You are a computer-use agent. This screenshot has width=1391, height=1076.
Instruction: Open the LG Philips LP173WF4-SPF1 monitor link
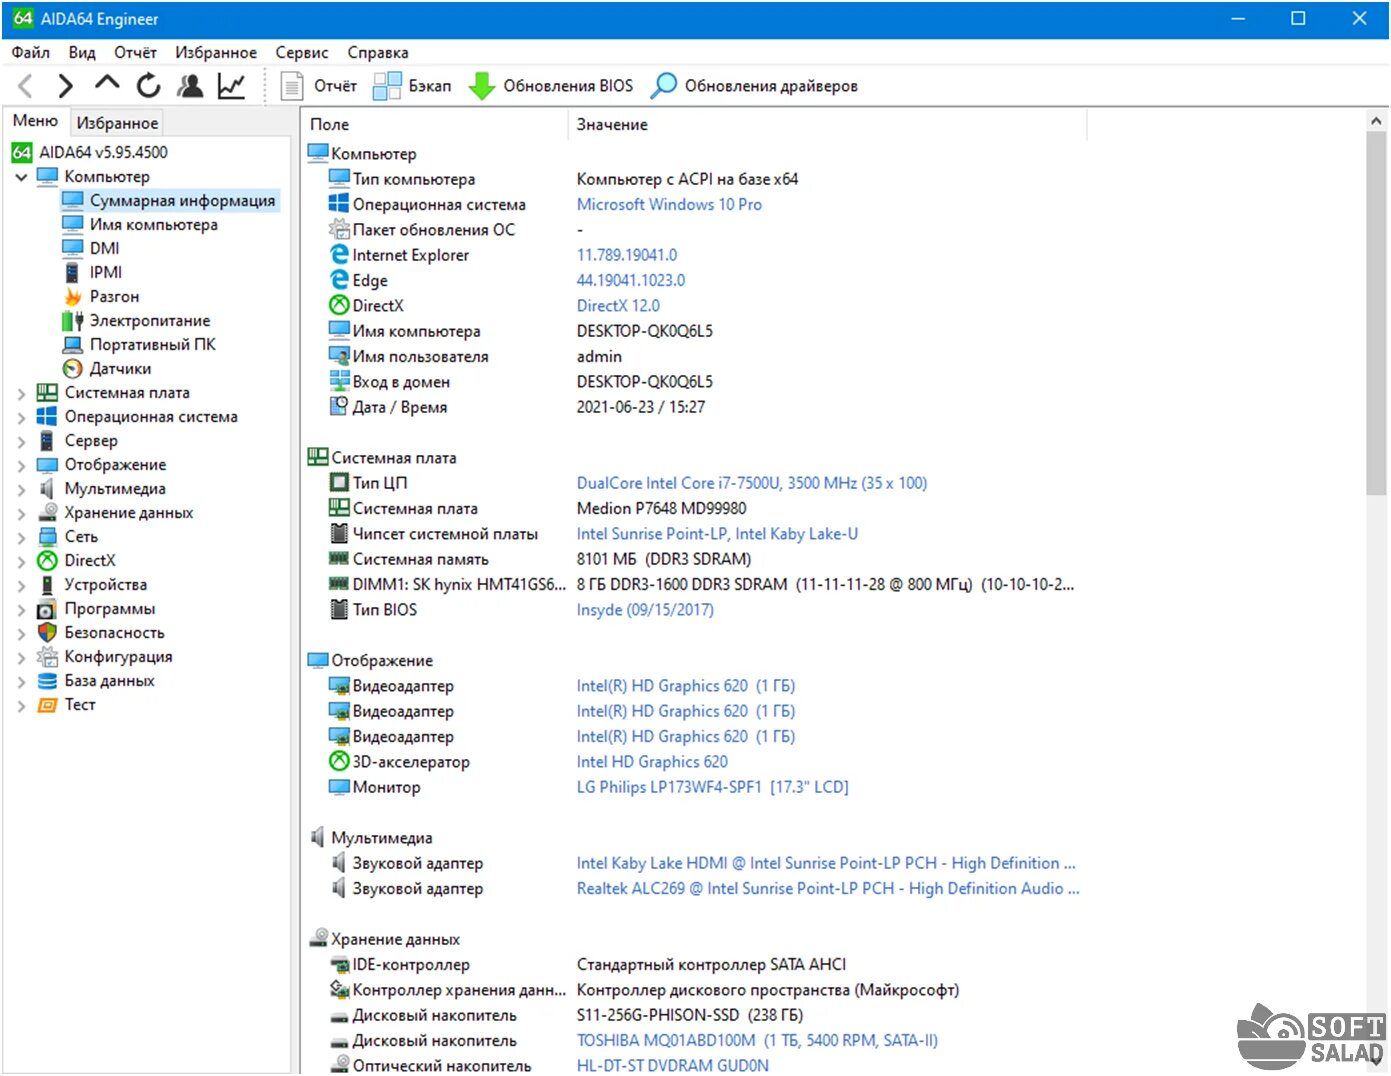712,787
